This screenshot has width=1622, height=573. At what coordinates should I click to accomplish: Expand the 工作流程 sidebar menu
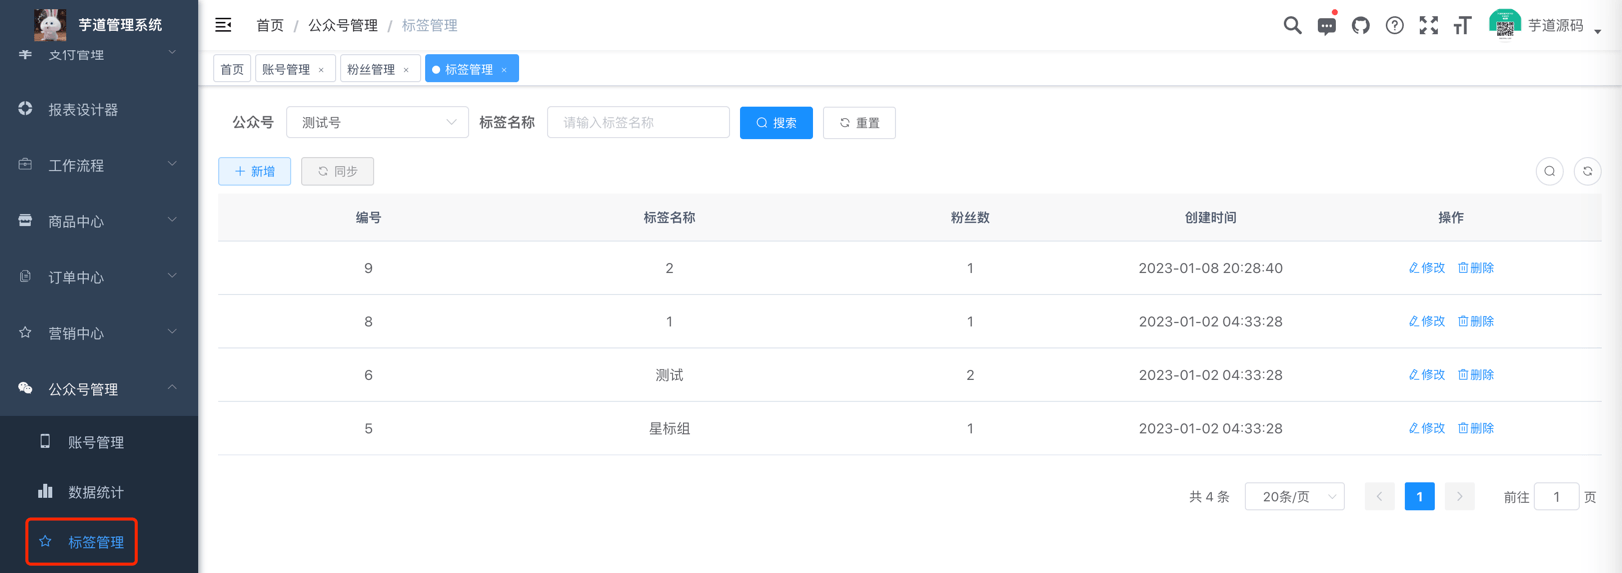click(x=98, y=165)
